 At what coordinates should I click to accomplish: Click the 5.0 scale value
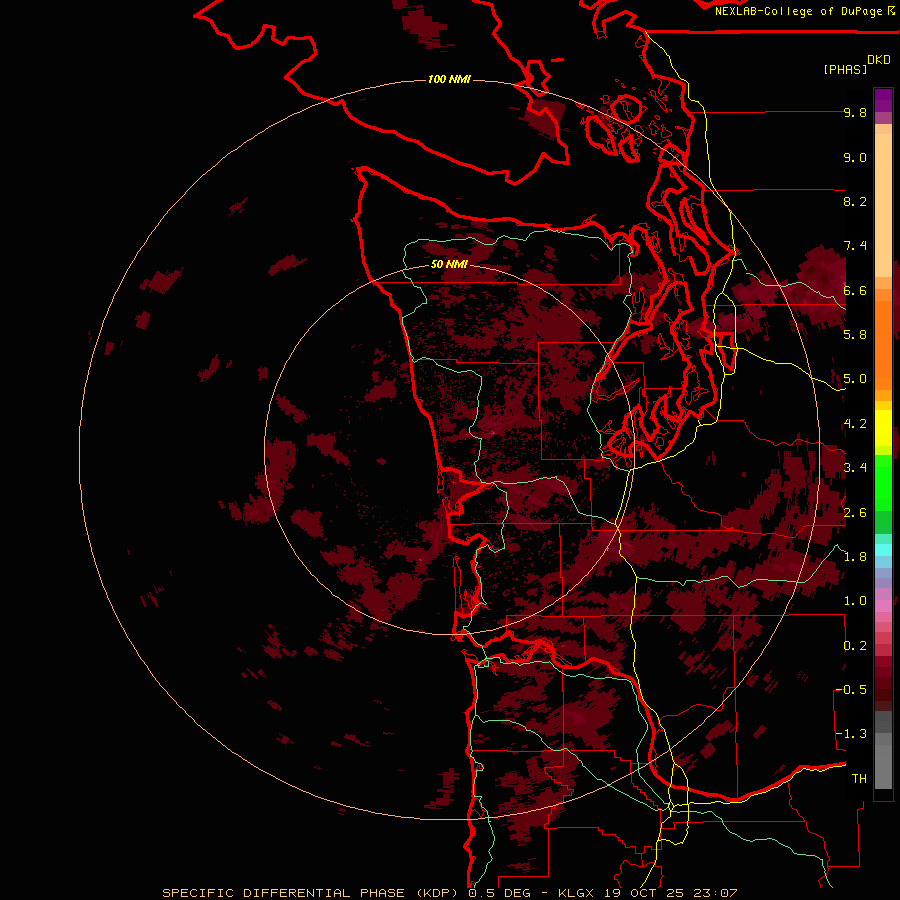[x=855, y=379]
